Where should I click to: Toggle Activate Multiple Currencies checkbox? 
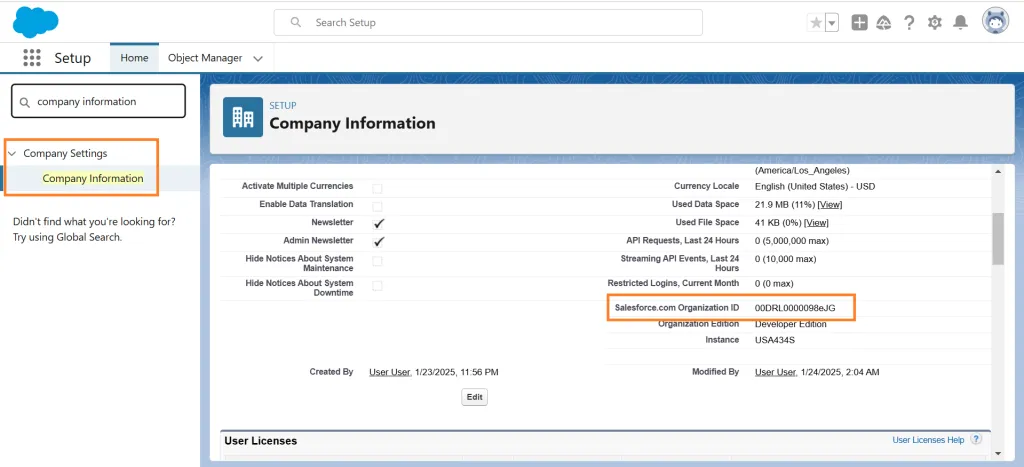[x=377, y=189]
